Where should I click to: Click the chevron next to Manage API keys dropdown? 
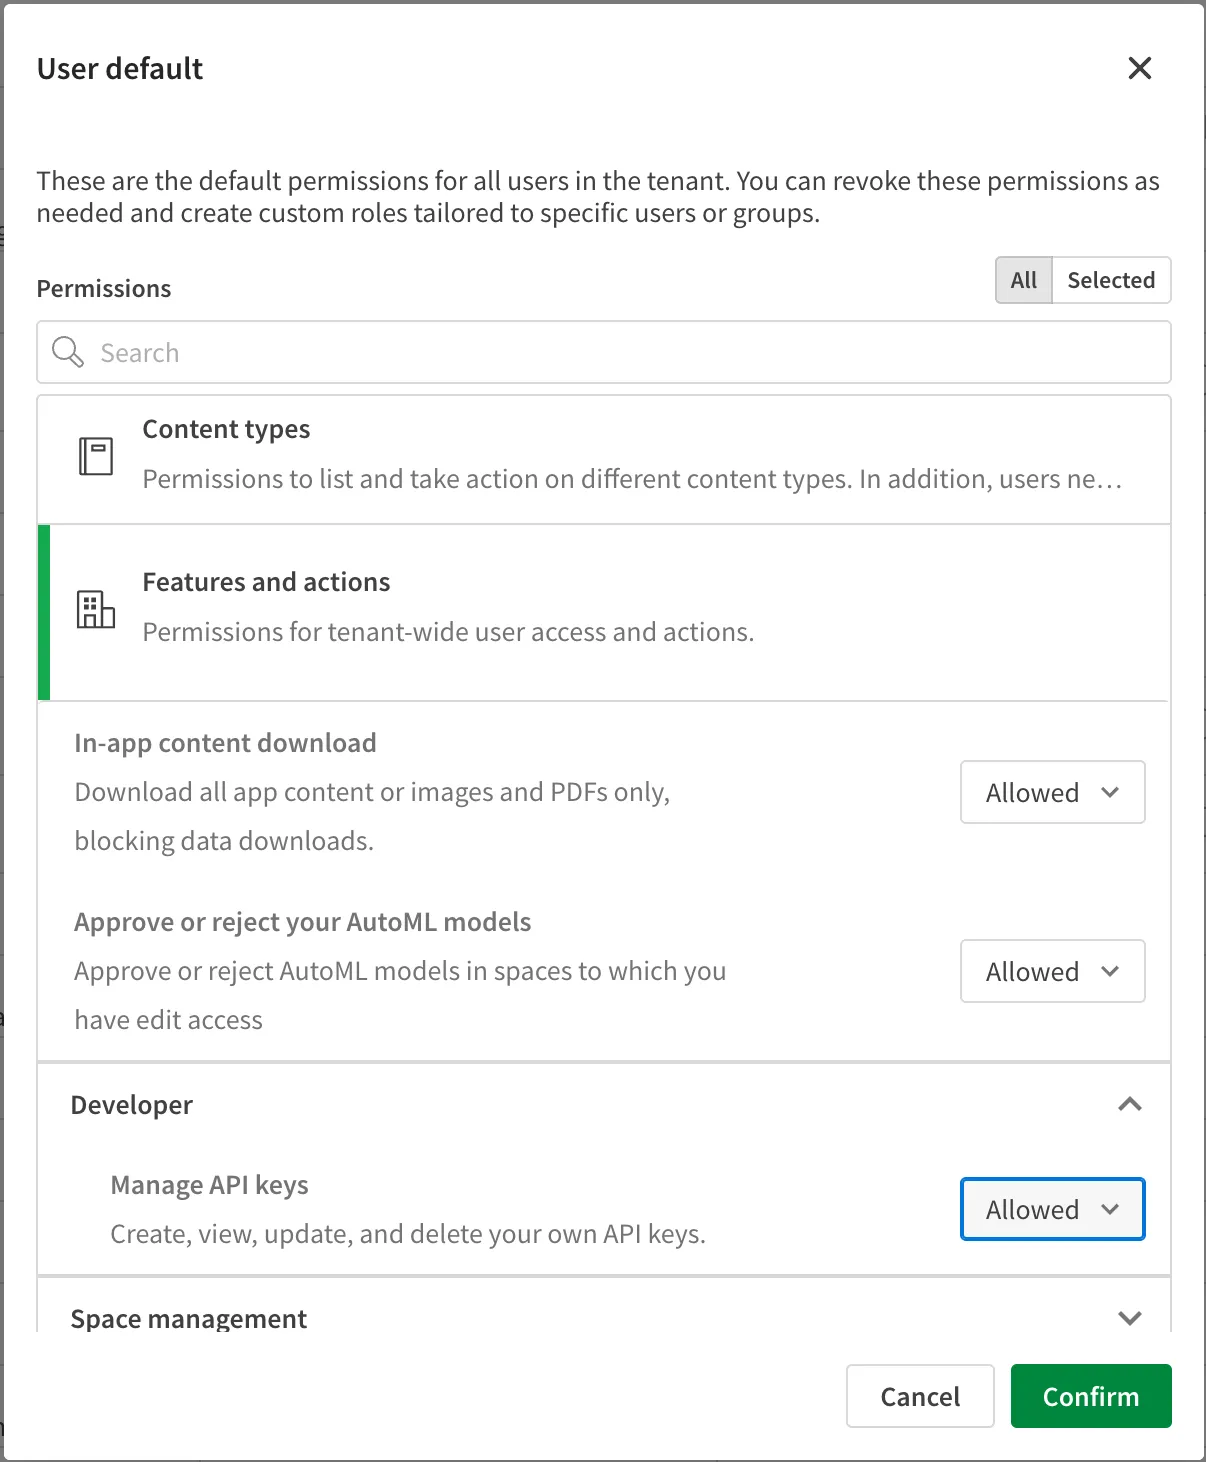click(x=1110, y=1209)
